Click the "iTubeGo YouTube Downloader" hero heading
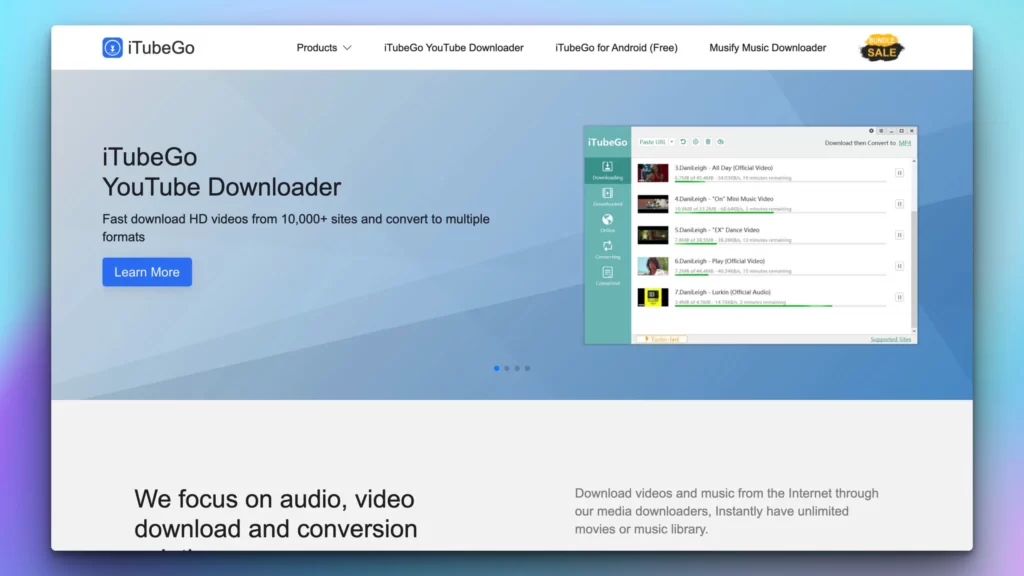 pyautogui.click(x=222, y=172)
